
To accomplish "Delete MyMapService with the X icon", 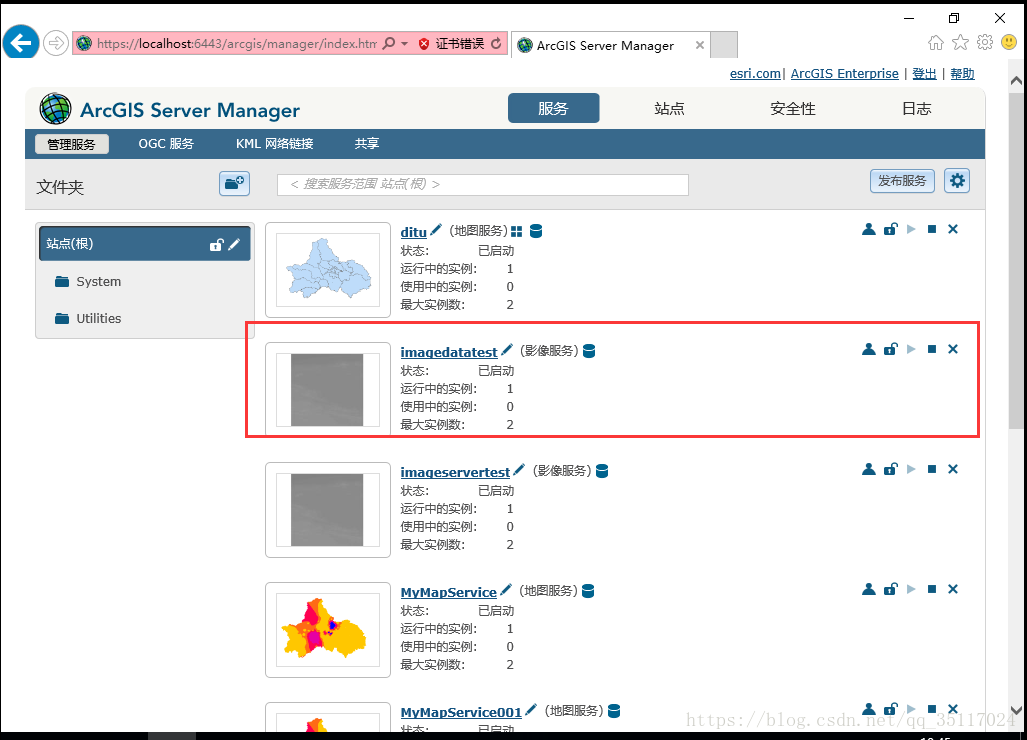I will click(x=953, y=589).
